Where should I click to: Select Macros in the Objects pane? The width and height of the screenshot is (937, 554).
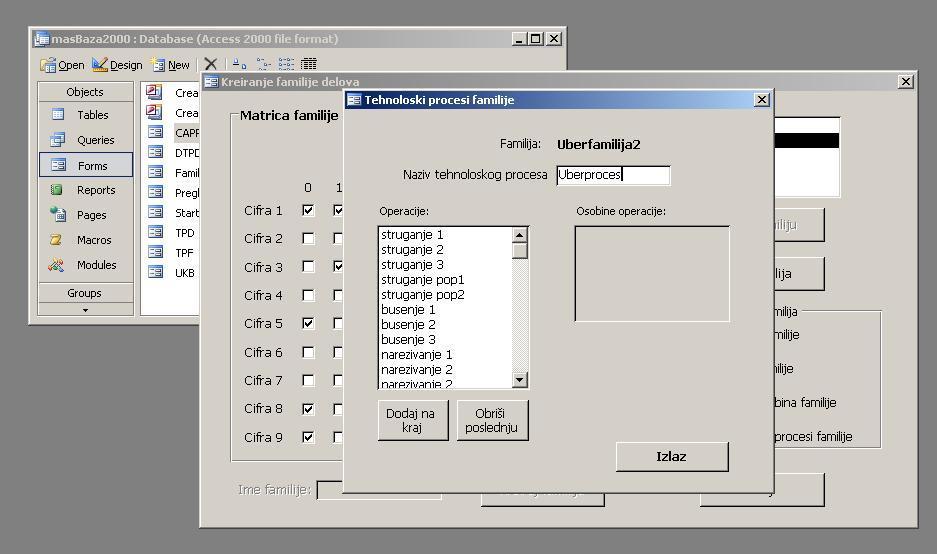(x=86, y=240)
